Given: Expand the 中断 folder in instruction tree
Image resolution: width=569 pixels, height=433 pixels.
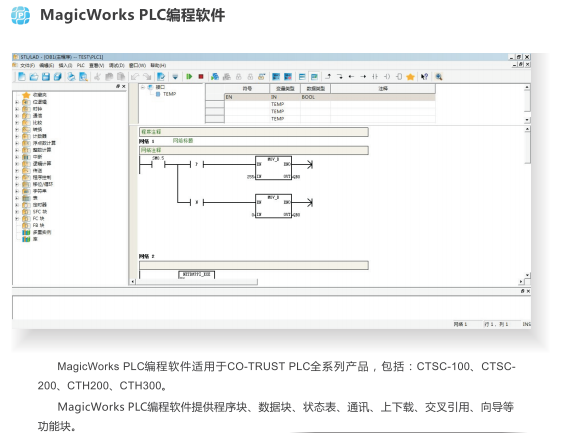Looking at the screenshot, I should point(17,157).
